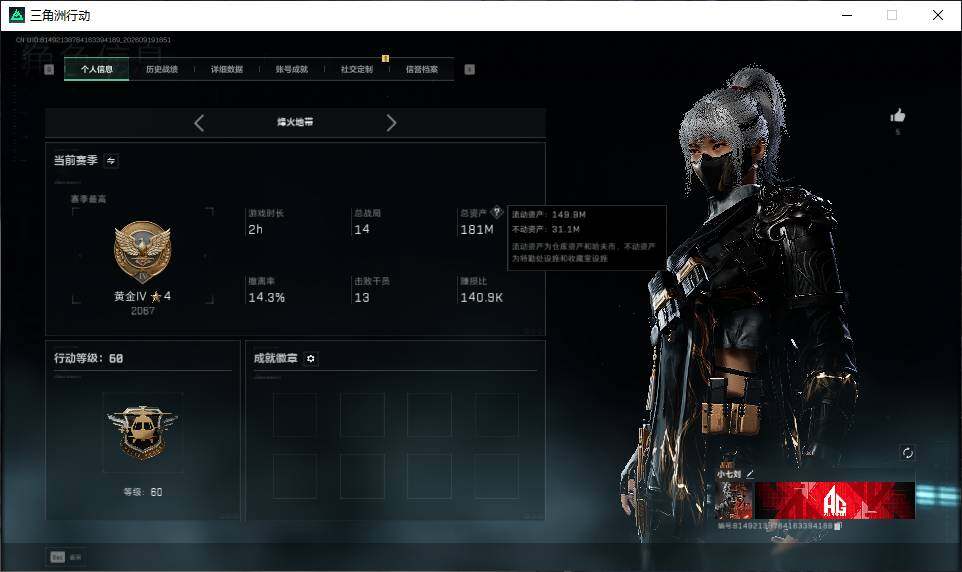
Task: Click the 活动资产 149.9M tooltip line
Action: click(x=549, y=215)
